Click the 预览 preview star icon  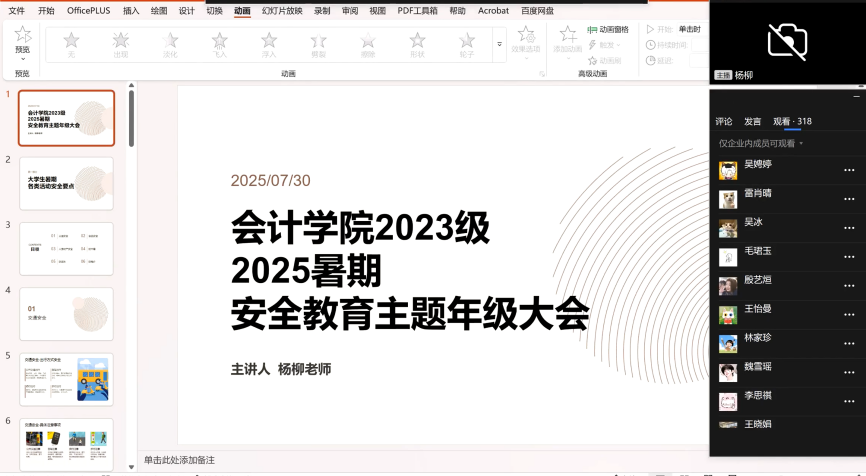(22, 36)
